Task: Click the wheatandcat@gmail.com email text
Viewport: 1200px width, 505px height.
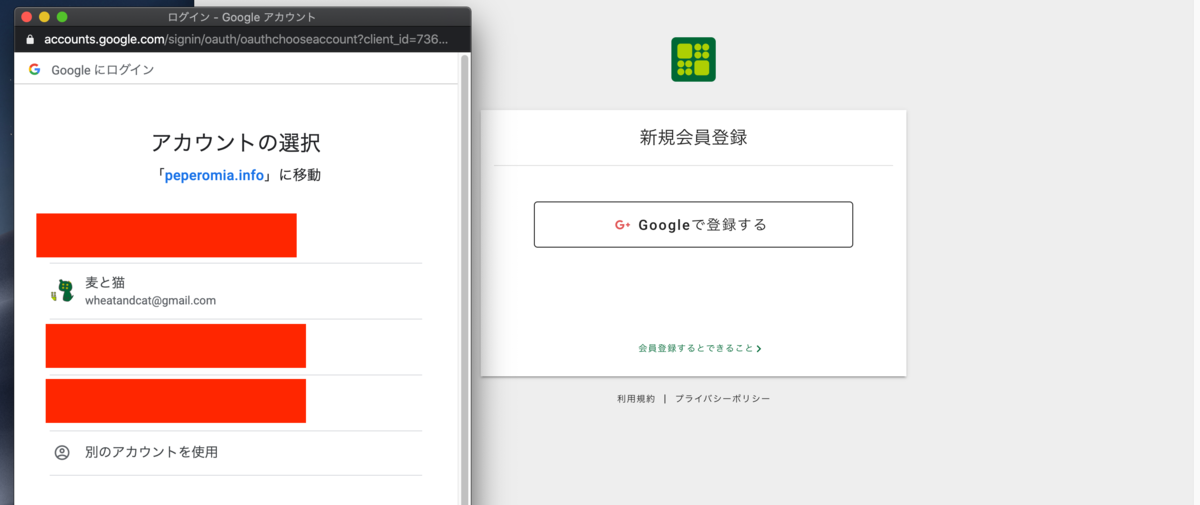Action: [151, 300]
